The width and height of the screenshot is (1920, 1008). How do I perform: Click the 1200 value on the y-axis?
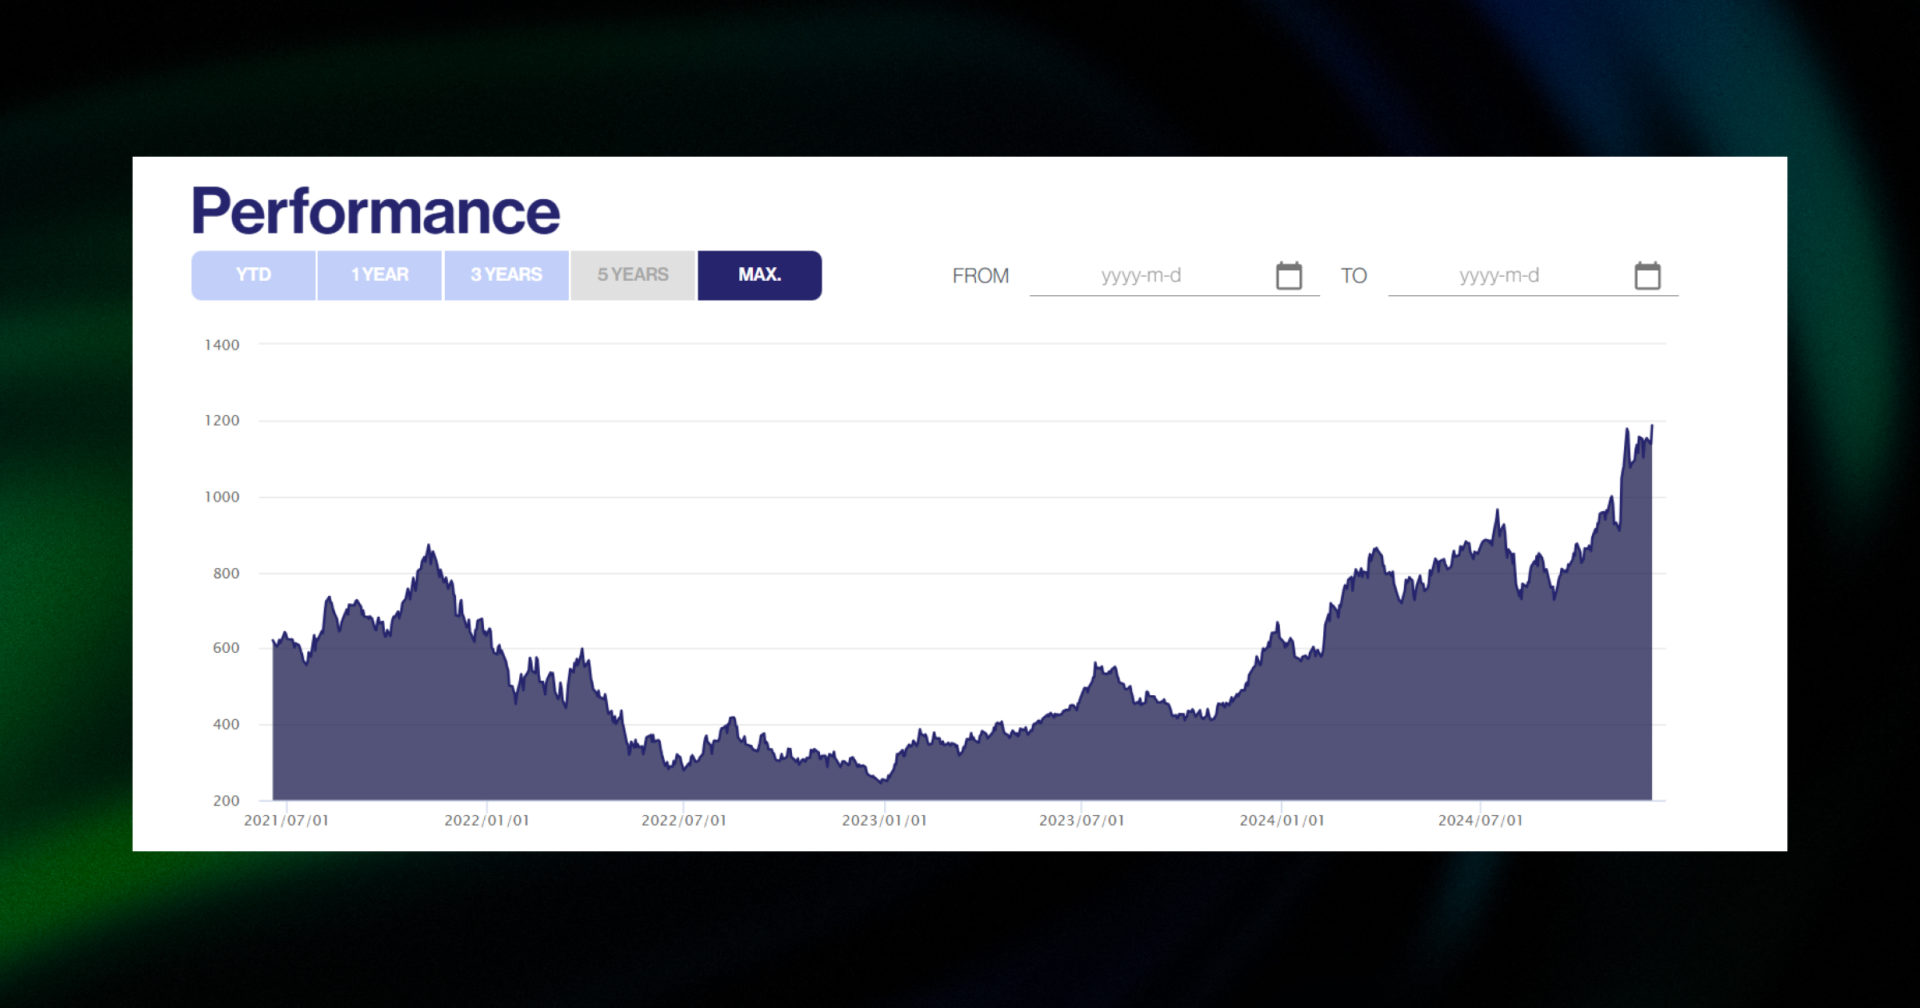[x=222, y=420]
